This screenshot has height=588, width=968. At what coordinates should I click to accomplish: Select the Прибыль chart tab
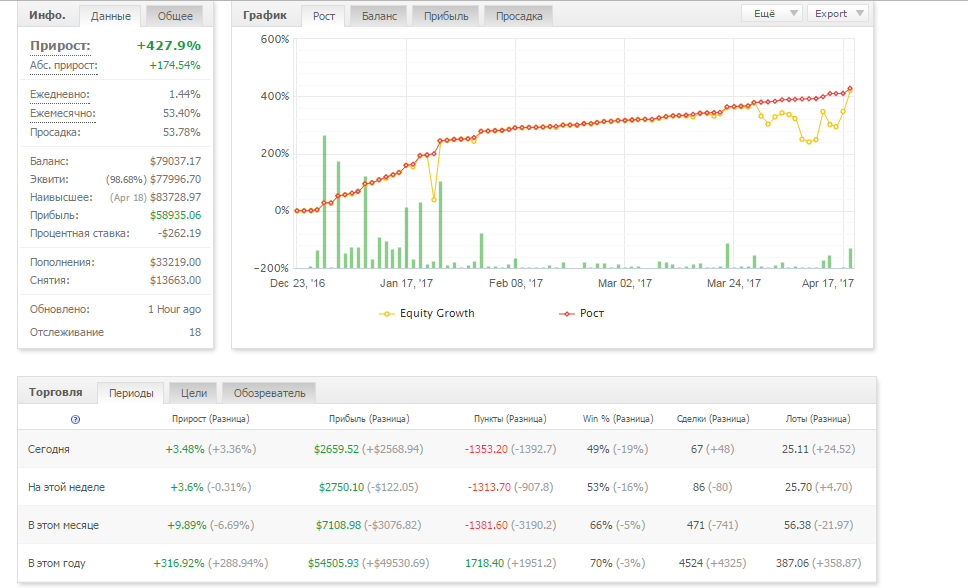point(446,16)
